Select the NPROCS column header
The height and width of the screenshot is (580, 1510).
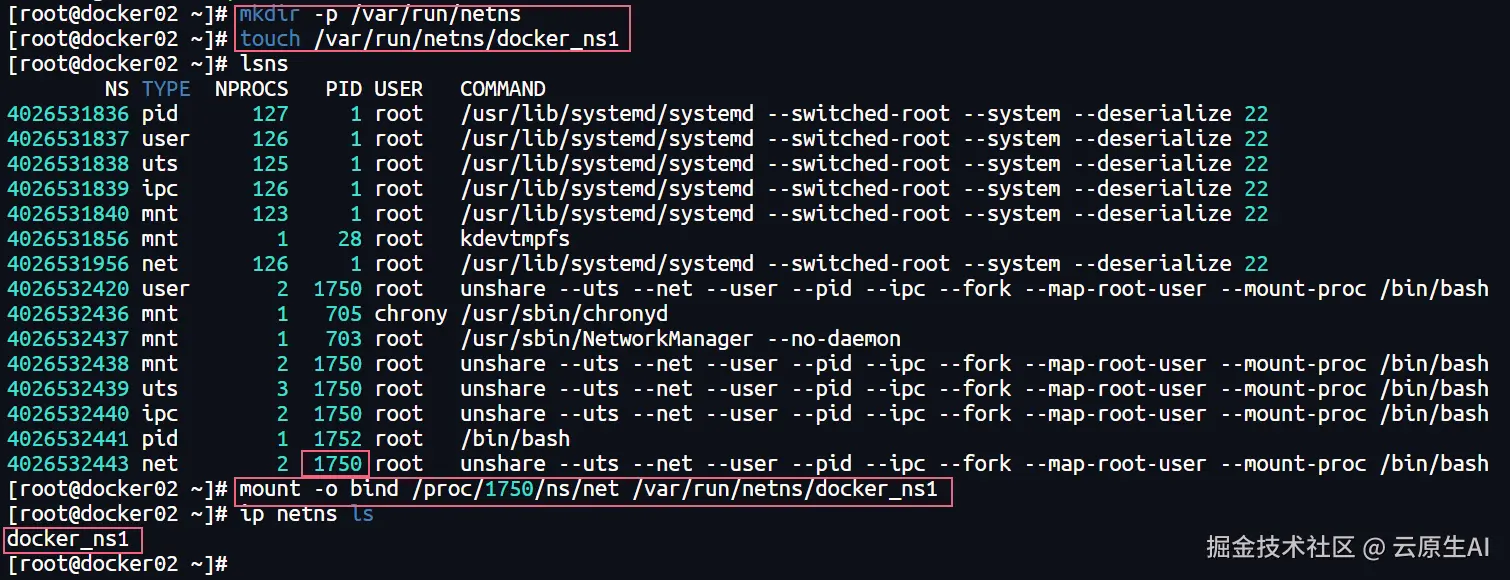(x=251, y=89)
